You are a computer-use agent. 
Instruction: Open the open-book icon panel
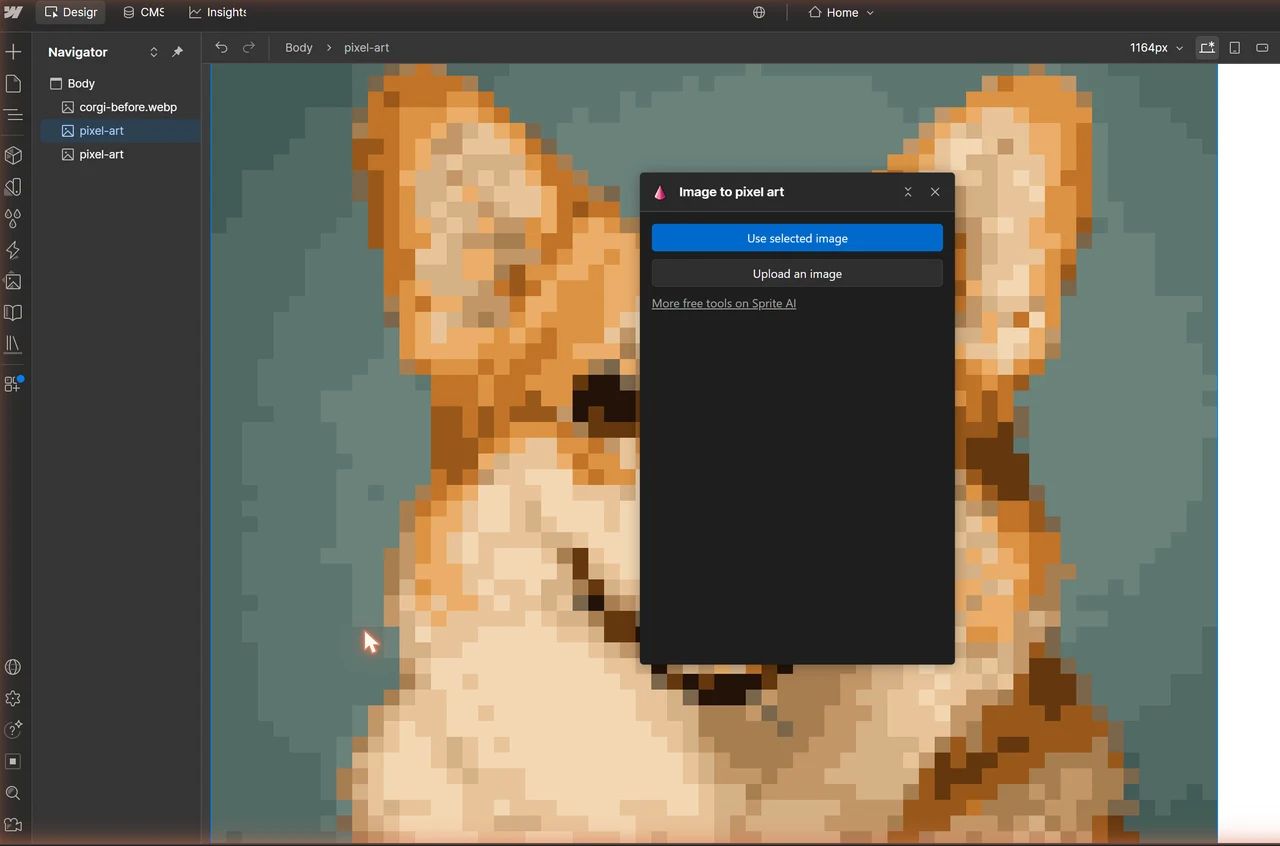pyautogui.click(x=13, y=312)
